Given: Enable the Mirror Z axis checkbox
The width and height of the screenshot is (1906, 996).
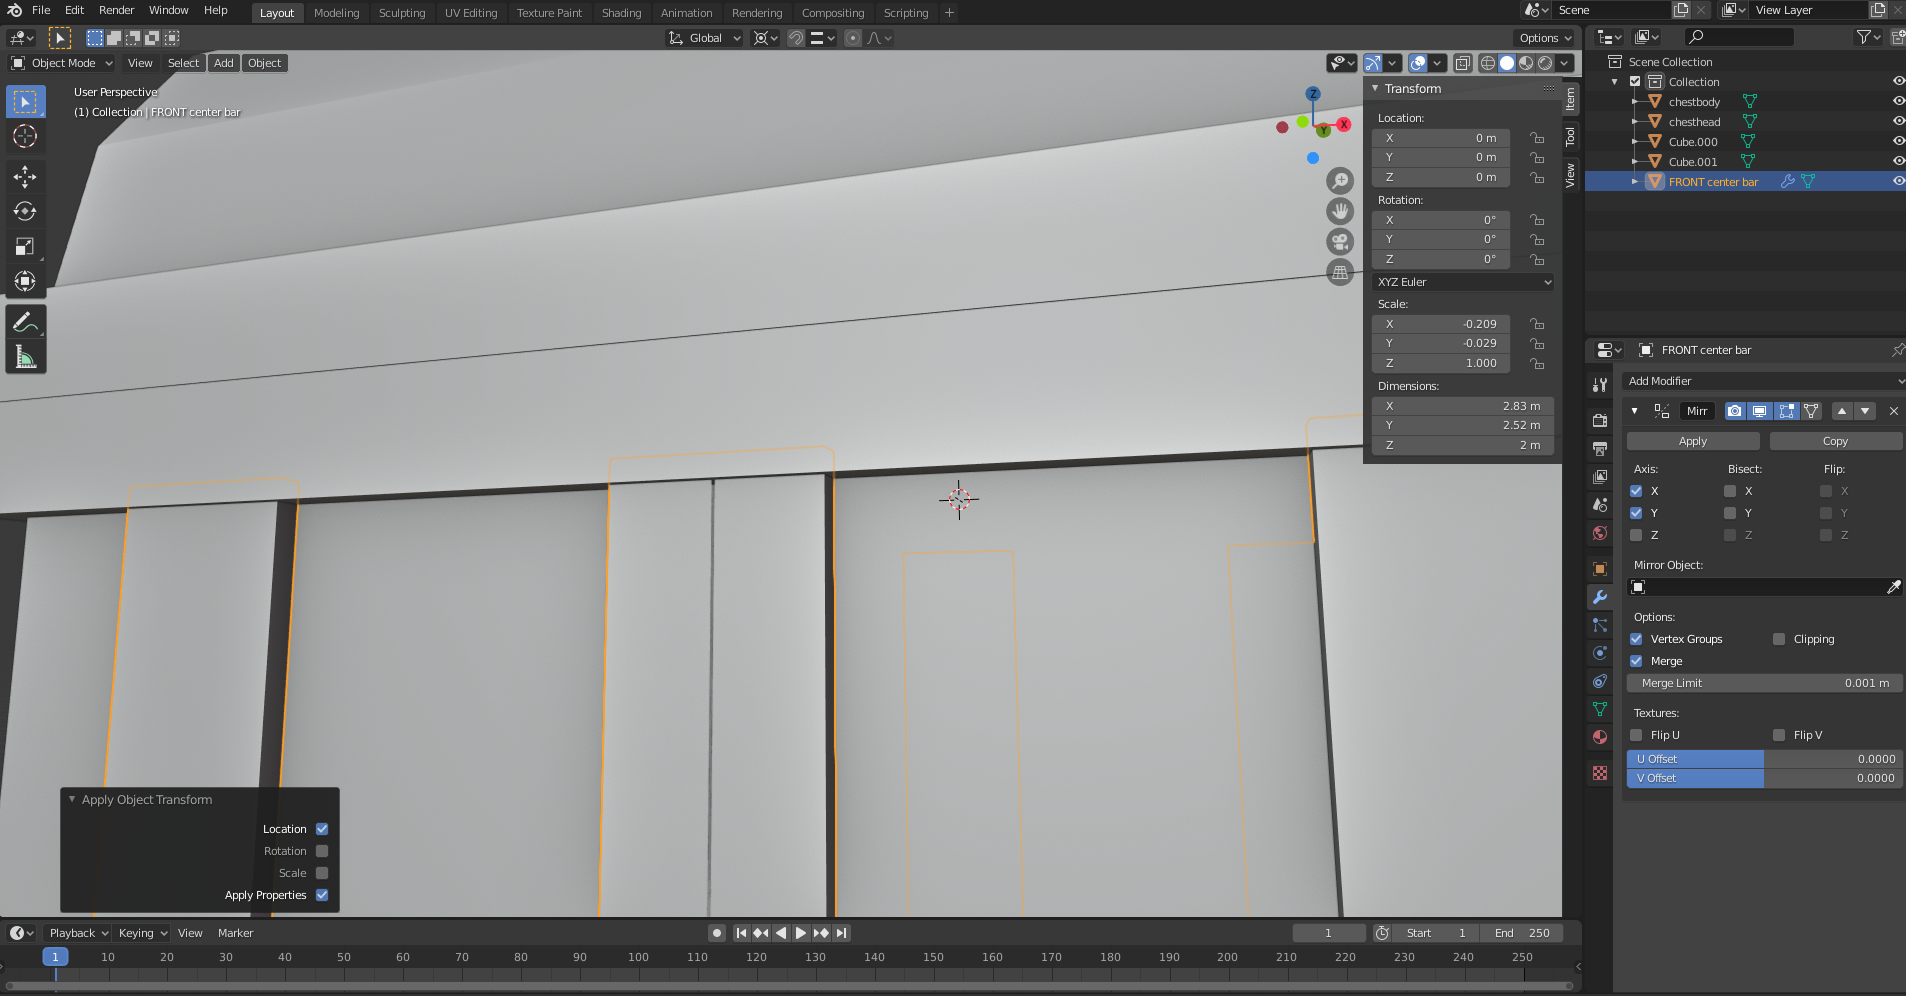Looking at the screenshot, I should coord(1636,535).
